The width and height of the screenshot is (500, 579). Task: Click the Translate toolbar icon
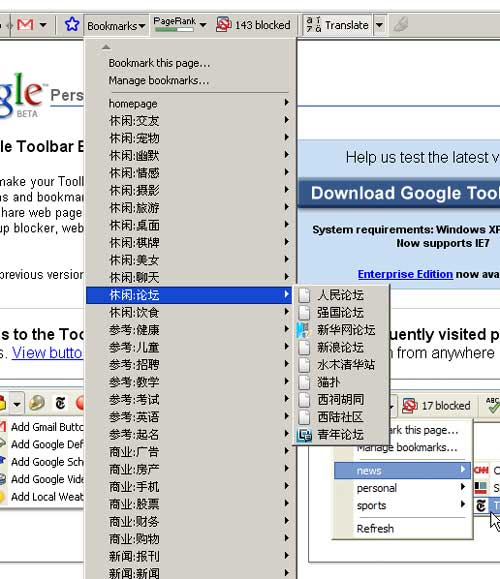(x=314, y=25)
